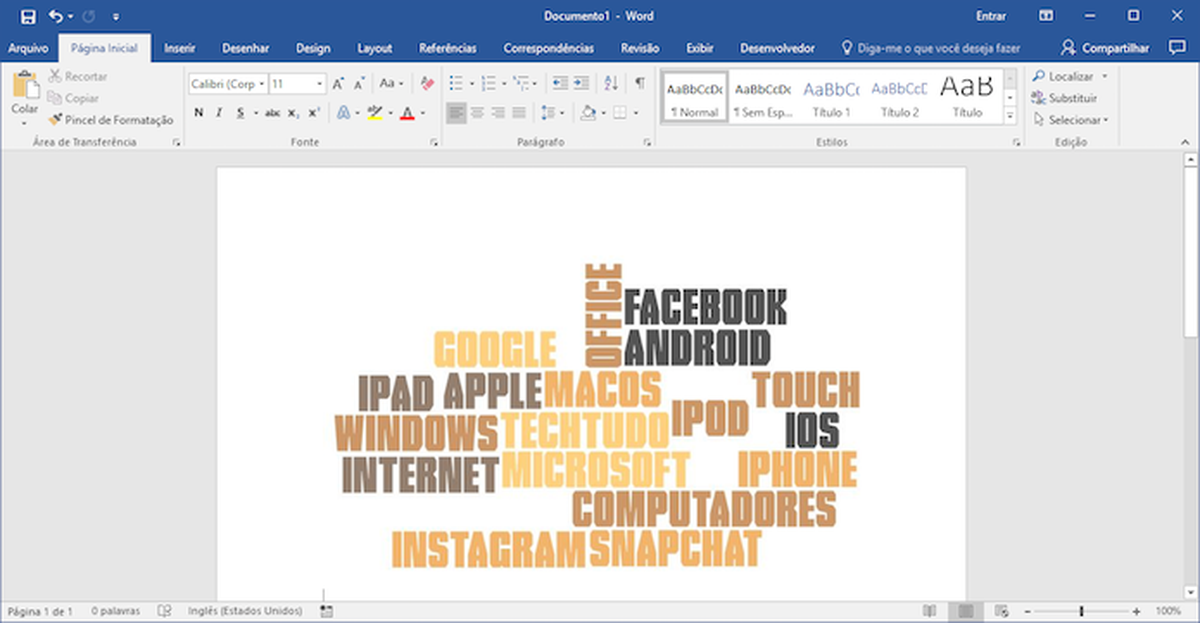The width and height of the screenshot is (1200, 623).
Task: Toggle bold formatting (N)
Action: pos(199,113)
